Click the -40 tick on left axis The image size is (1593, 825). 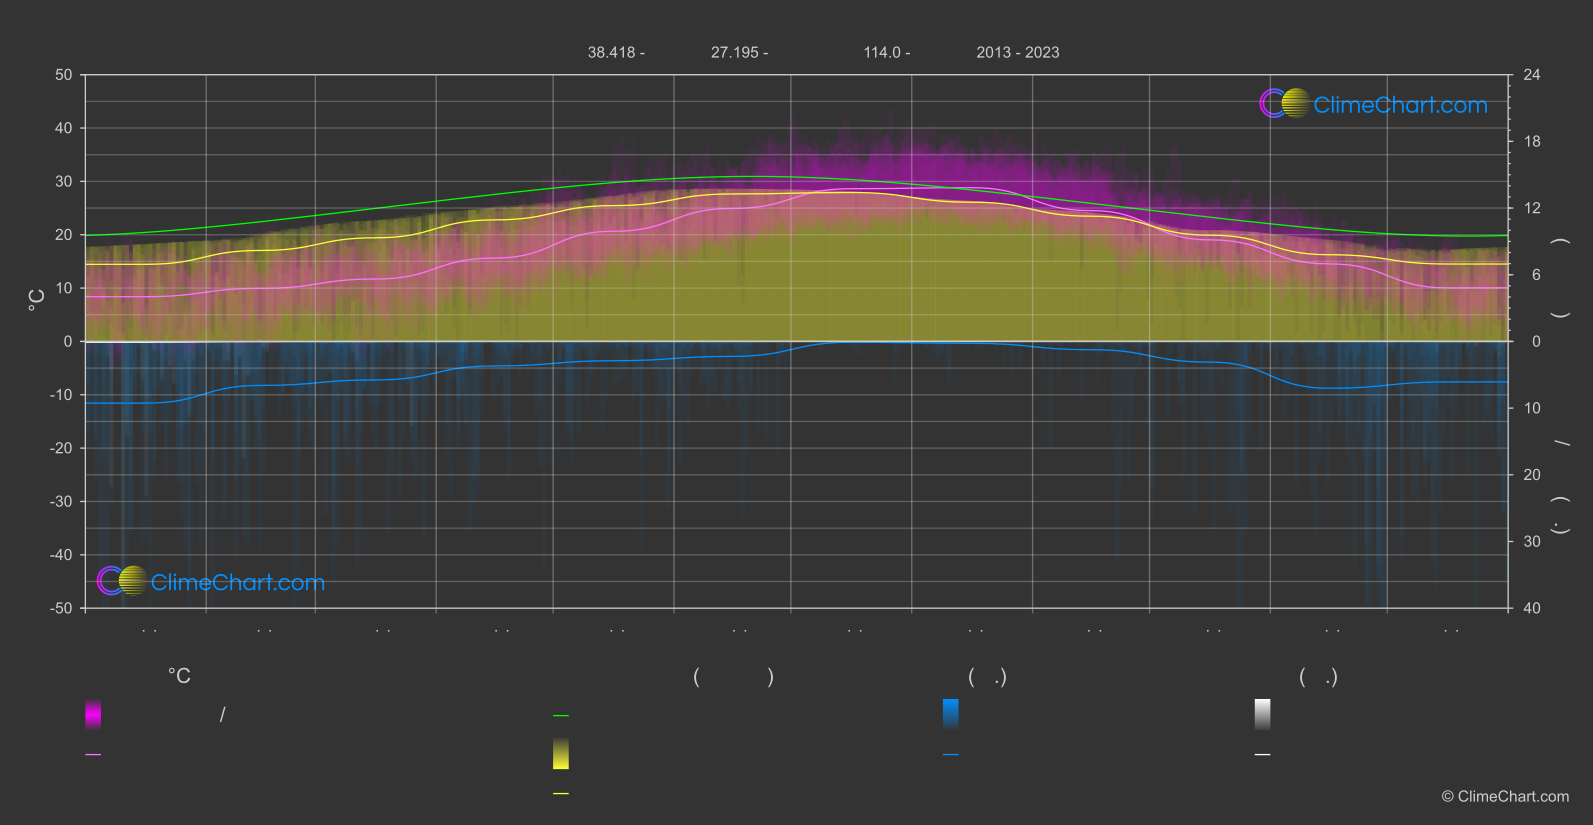tap(61, 555)
